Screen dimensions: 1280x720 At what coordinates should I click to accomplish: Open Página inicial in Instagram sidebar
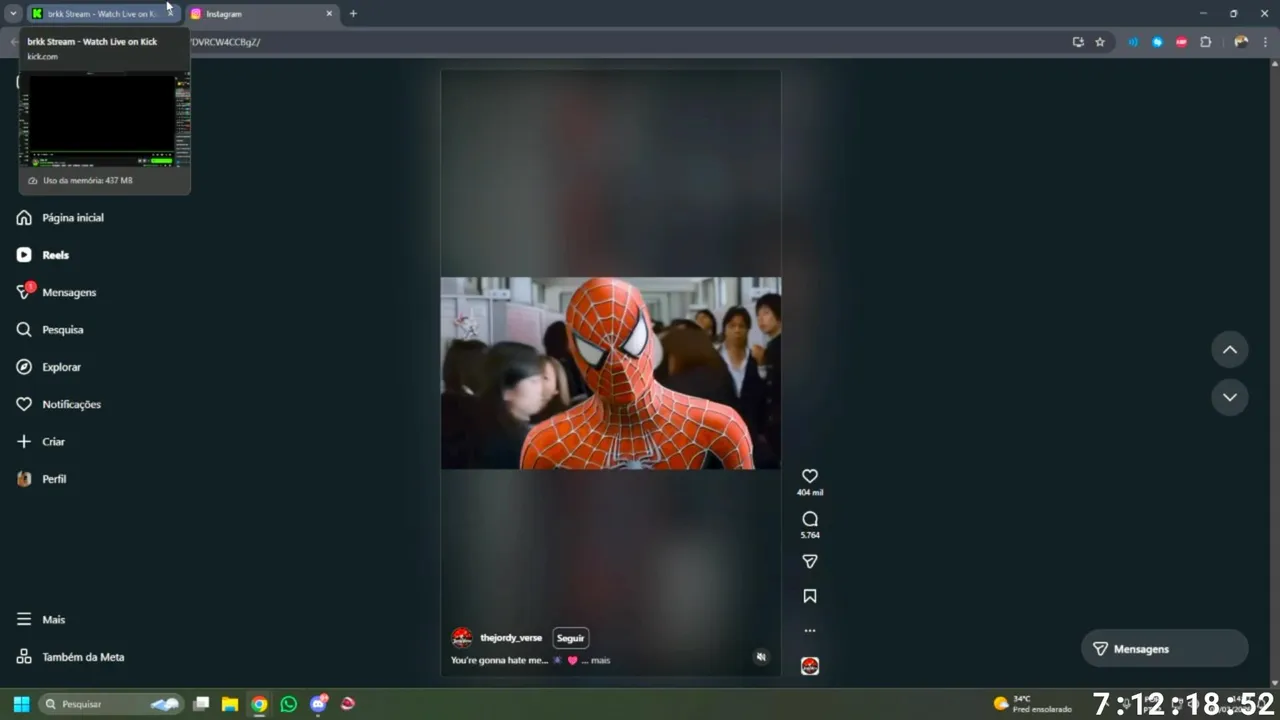[x=60, y=217]
